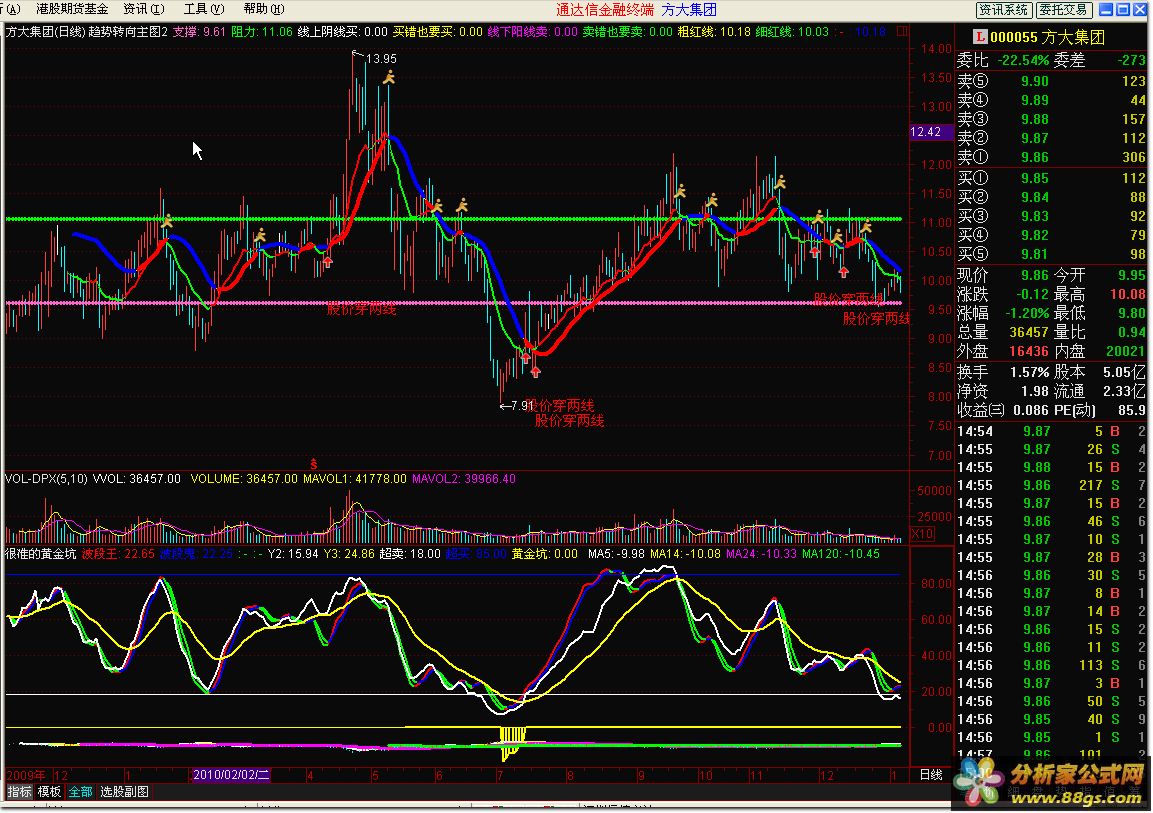Click the 7.91 low price label

(522, 405)
